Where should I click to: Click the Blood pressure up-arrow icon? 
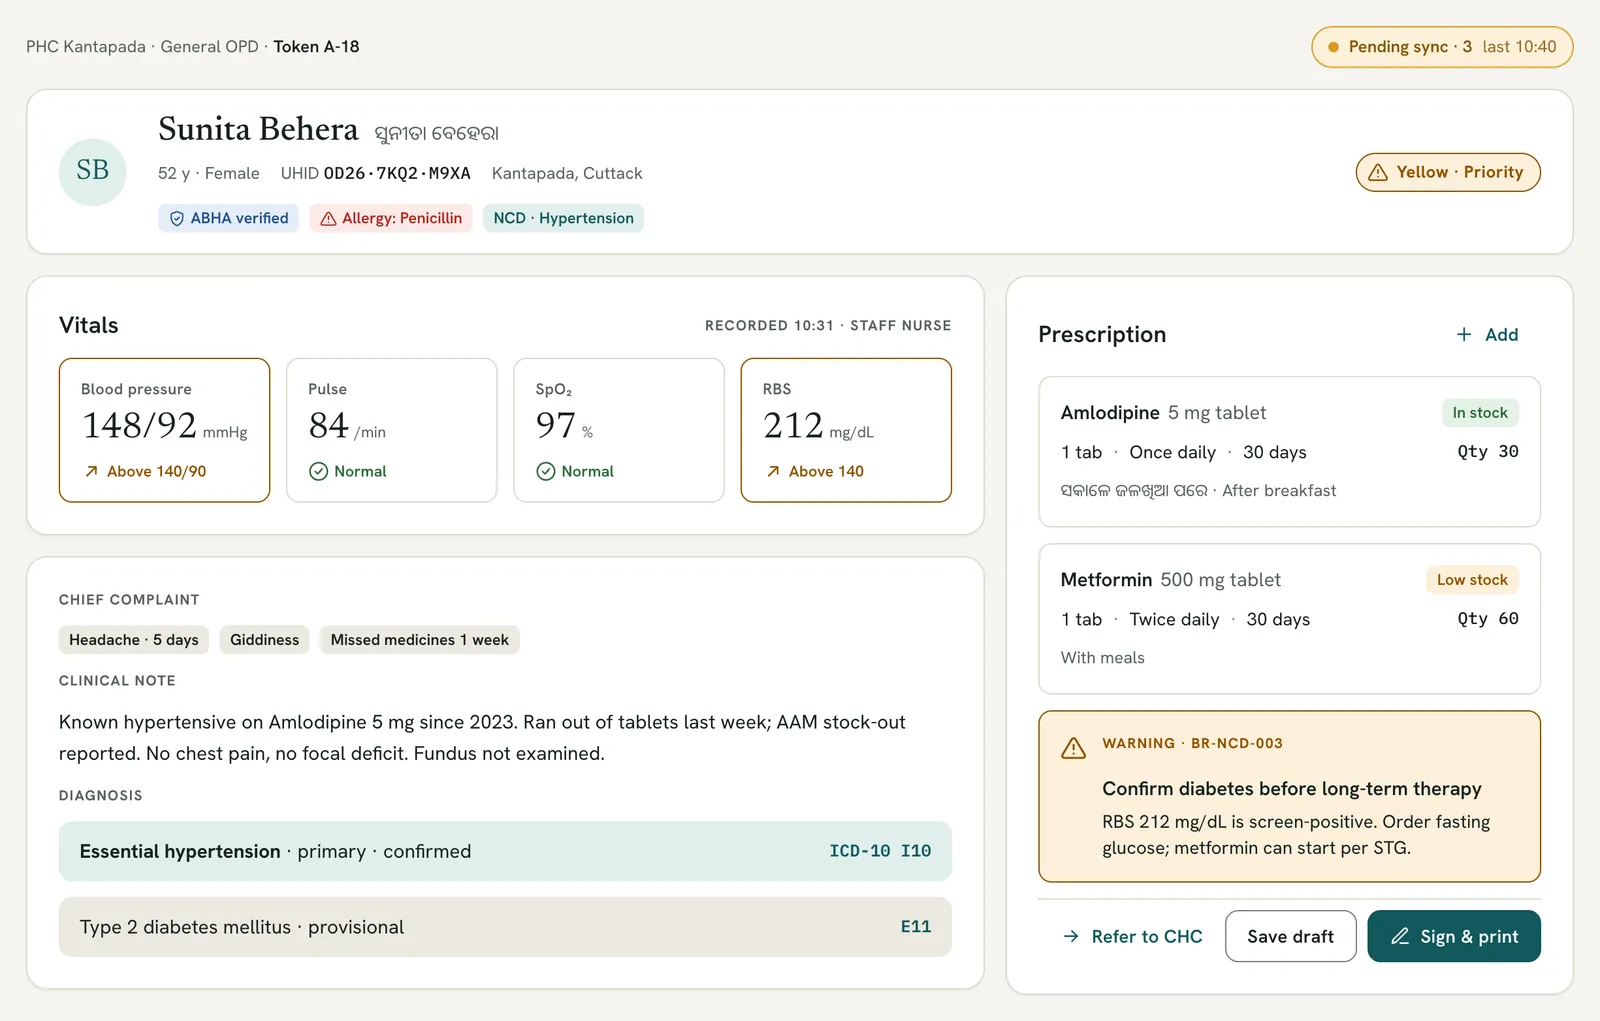[x=91, y=471]
